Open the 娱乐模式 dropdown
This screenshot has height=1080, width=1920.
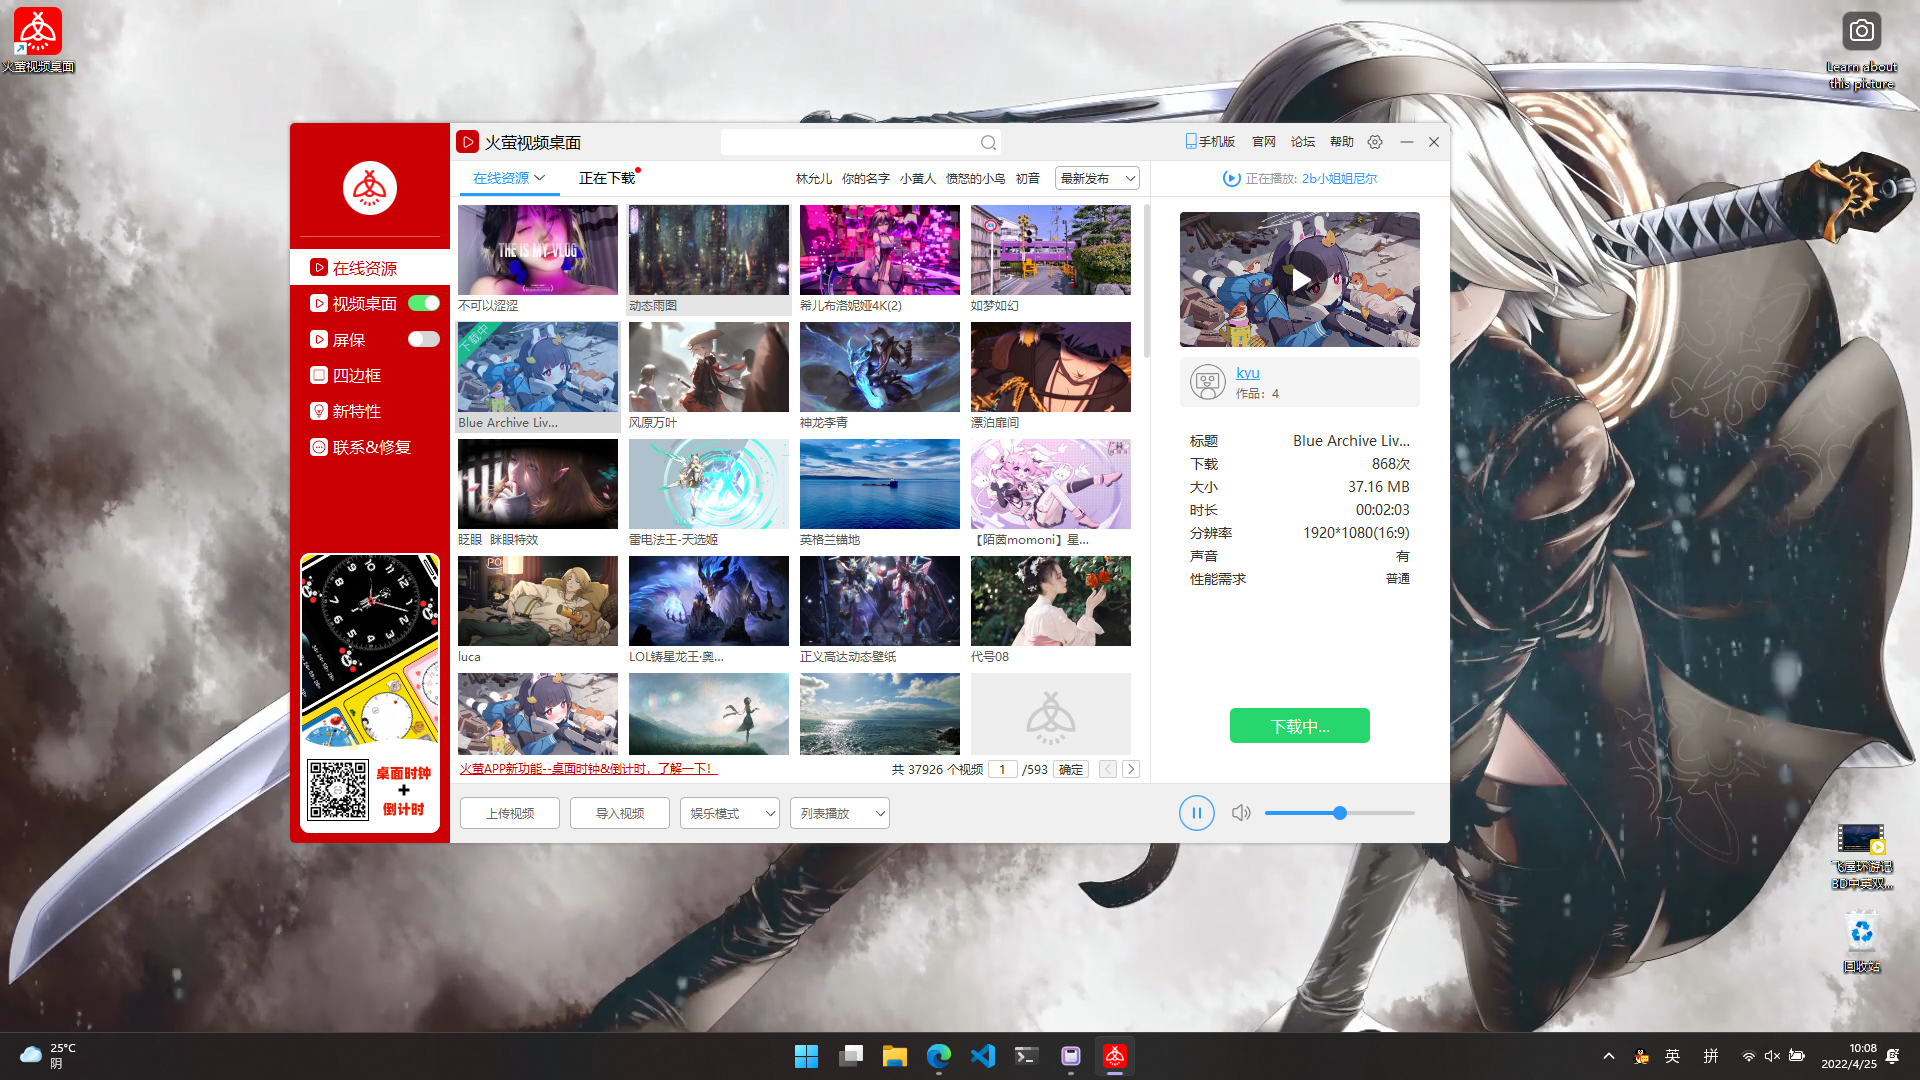point(730,813)
